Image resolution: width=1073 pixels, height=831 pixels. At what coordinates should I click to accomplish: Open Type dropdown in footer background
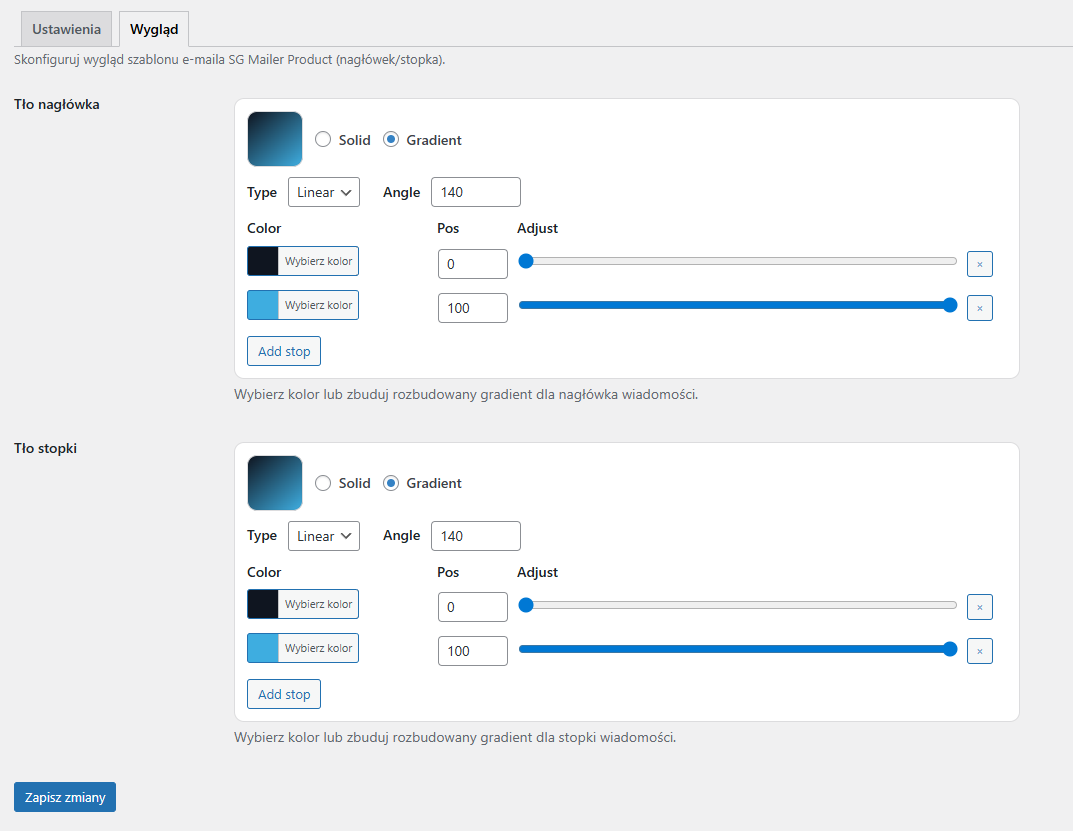[x=323, y=536]
